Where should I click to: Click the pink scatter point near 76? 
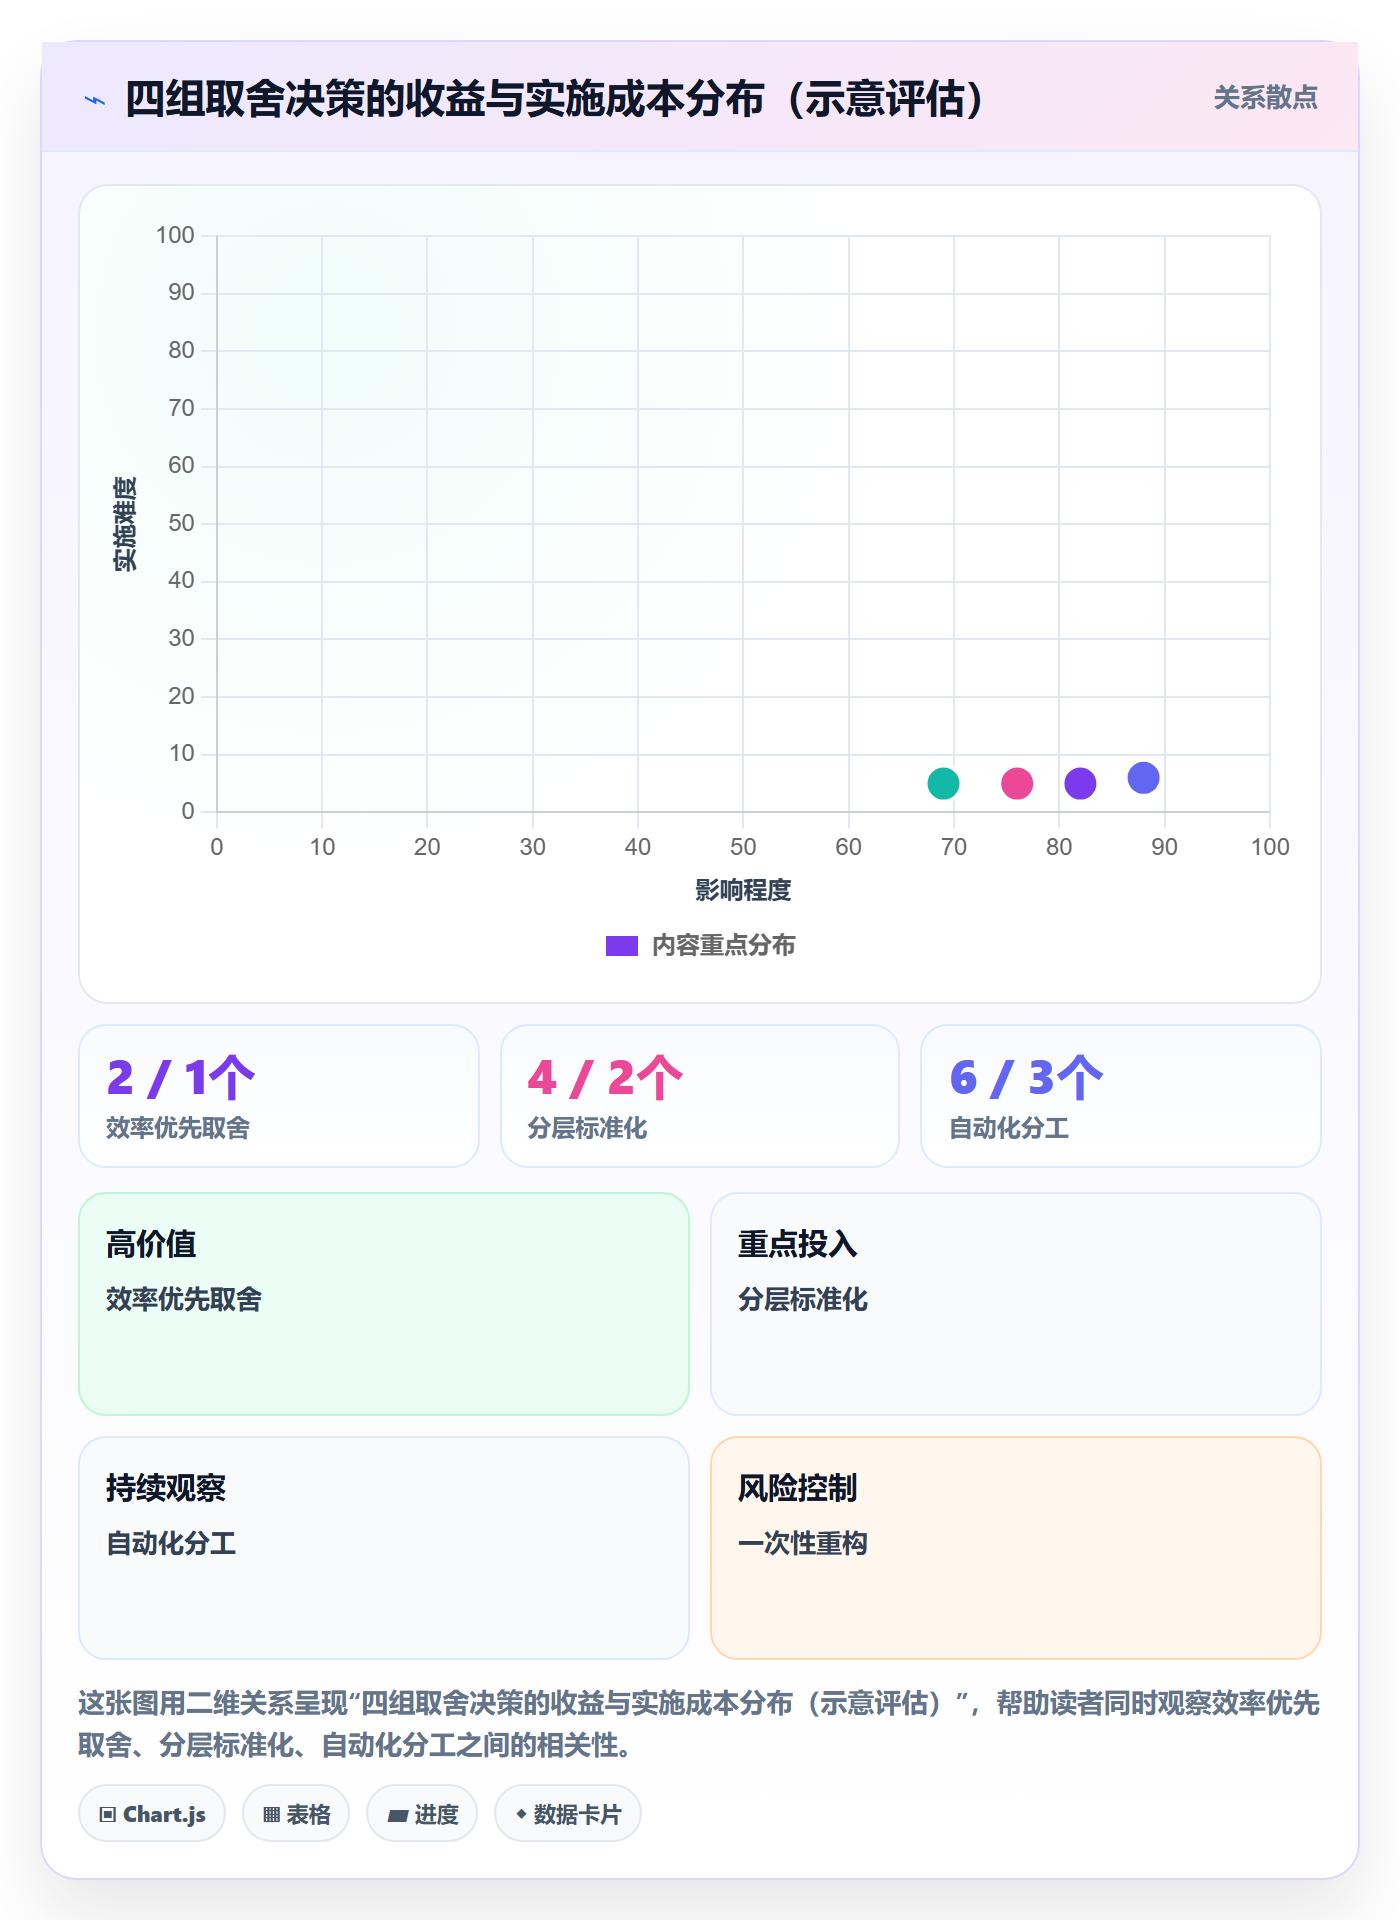(x=1017, y=783)
